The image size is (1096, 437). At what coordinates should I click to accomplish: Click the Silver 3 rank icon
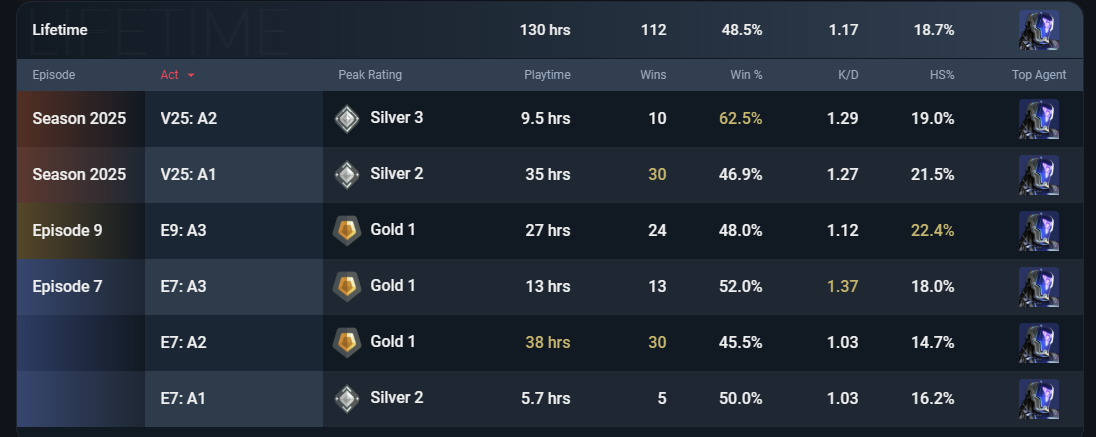point(347,119)
